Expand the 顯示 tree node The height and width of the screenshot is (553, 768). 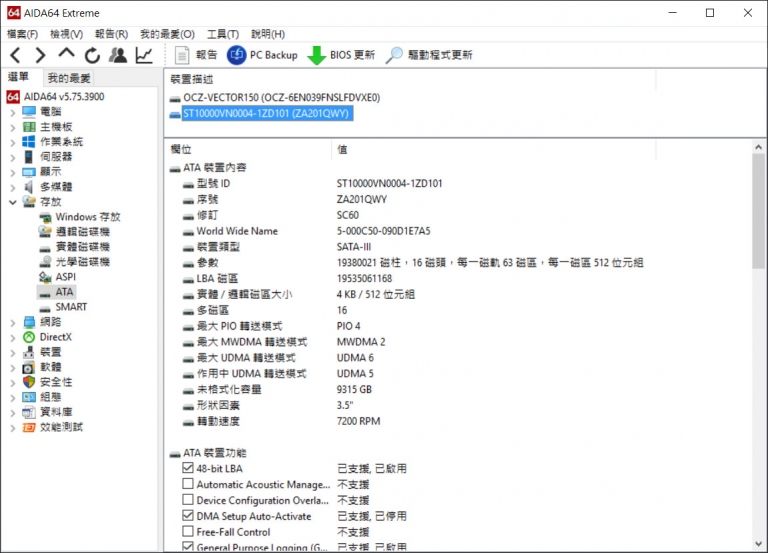pyautogui.click(x=13, y=172)
